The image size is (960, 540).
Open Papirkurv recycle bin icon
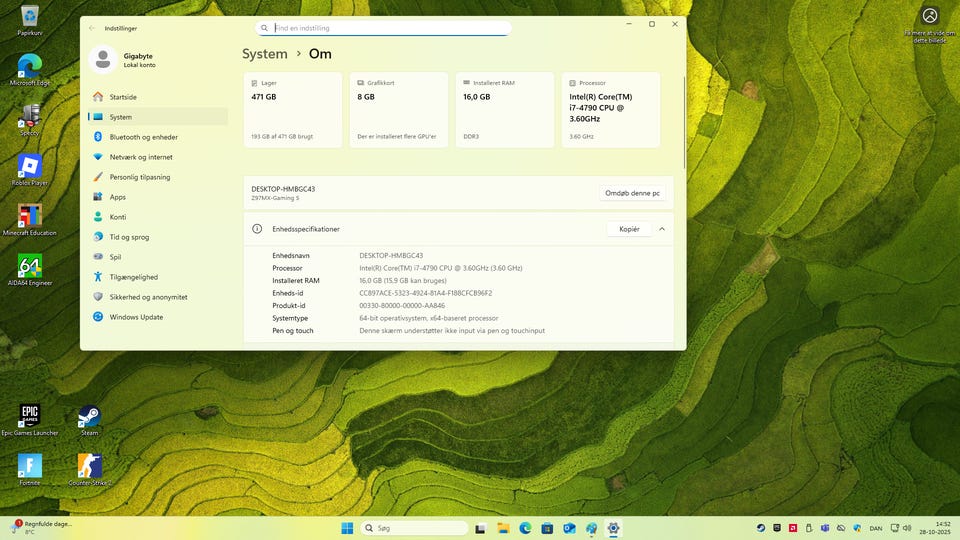tap(30, 16)
